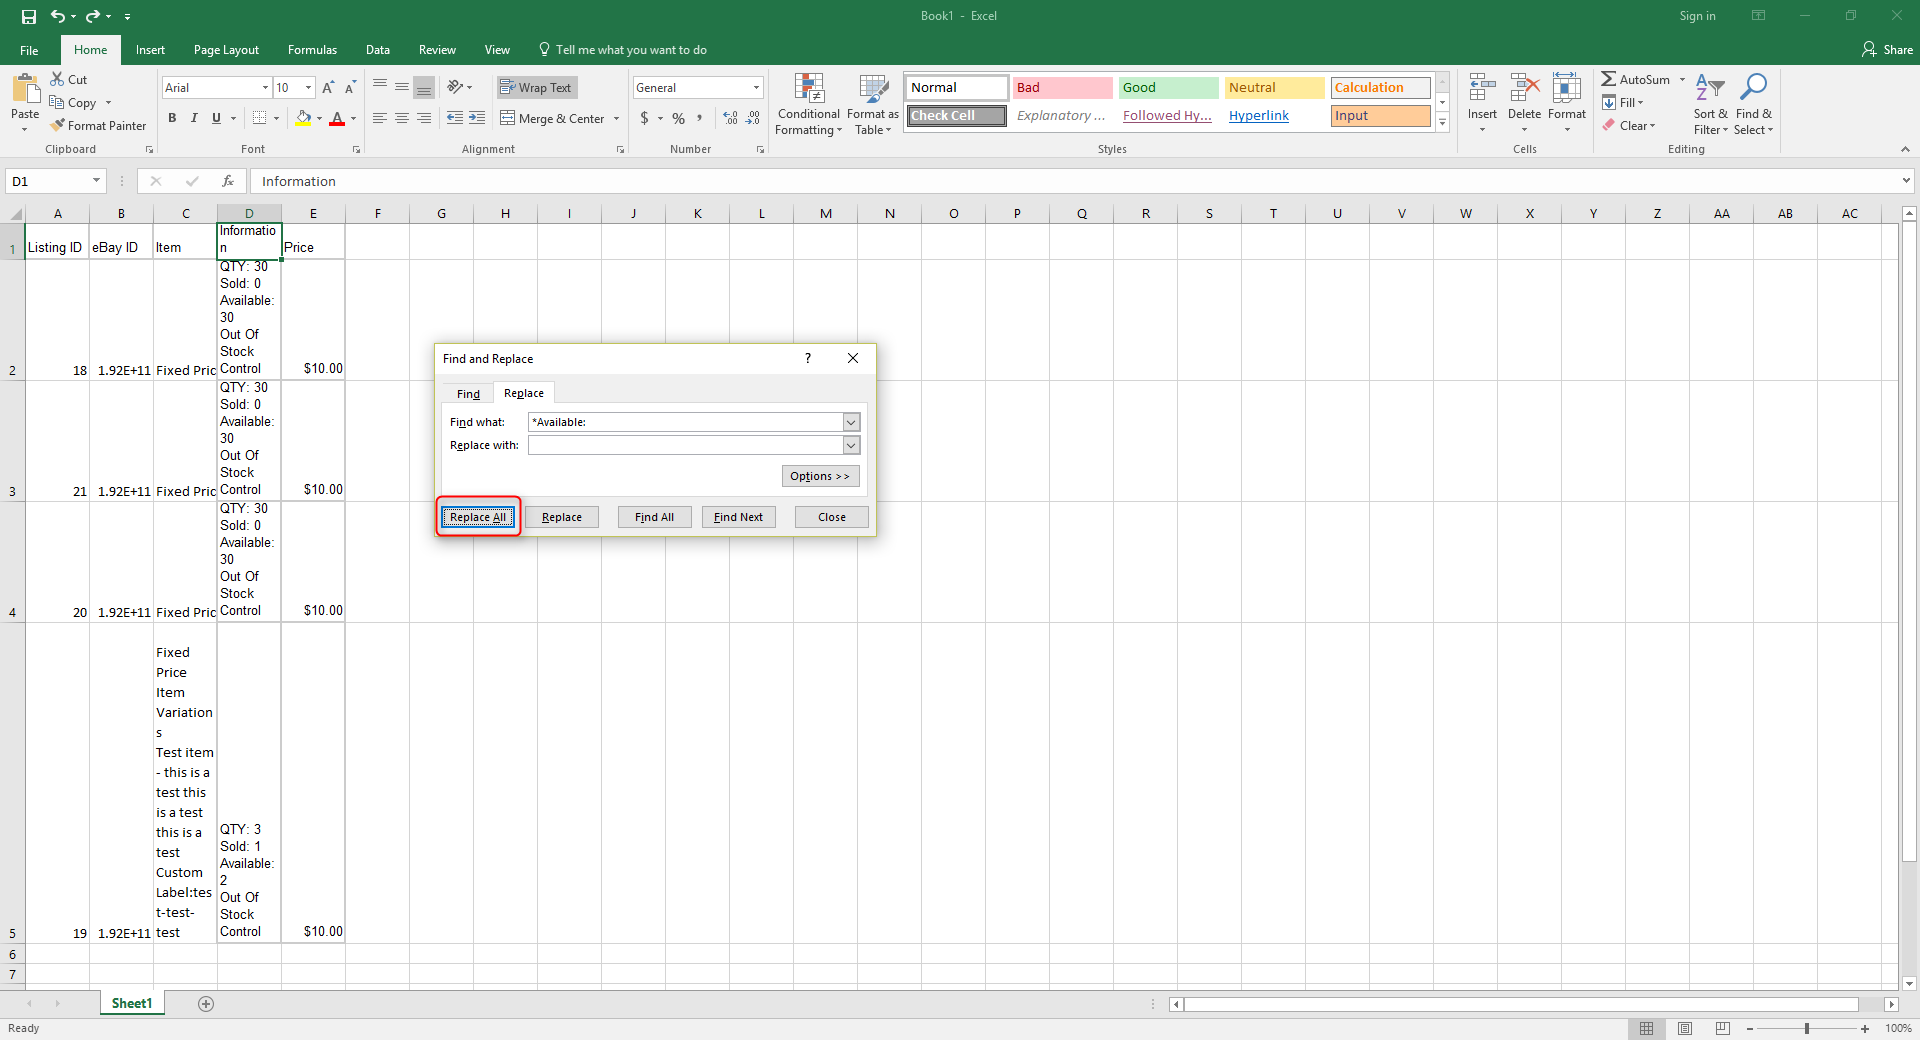Bottom align cell content
Viewport: 1920px width, 1040px height.
coord(424,88)
